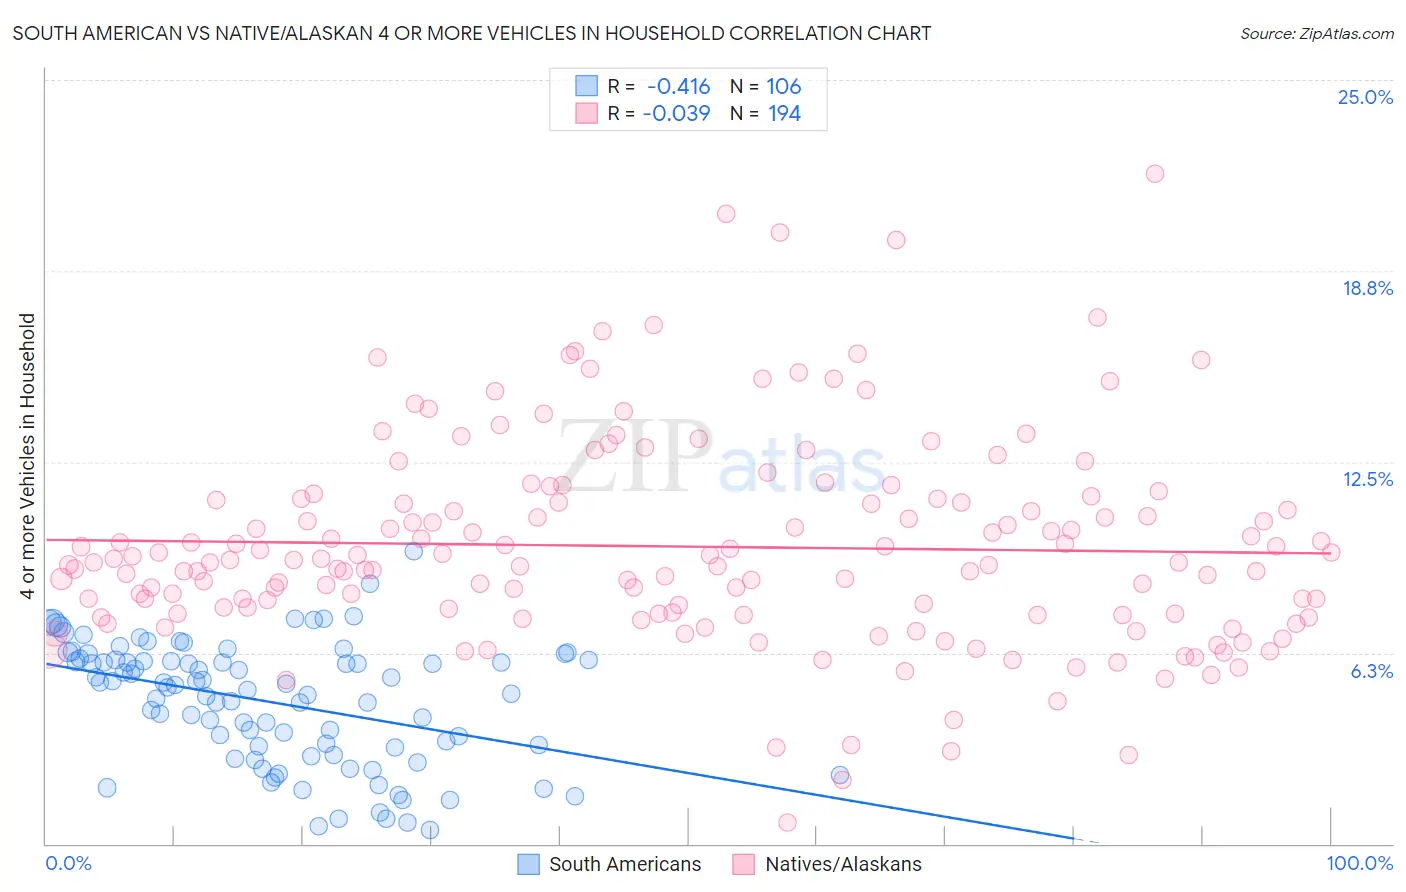Click the pink R = -0.039 legend square
The width and height of the screenshot is (1406, 892).
pos(586,113)
